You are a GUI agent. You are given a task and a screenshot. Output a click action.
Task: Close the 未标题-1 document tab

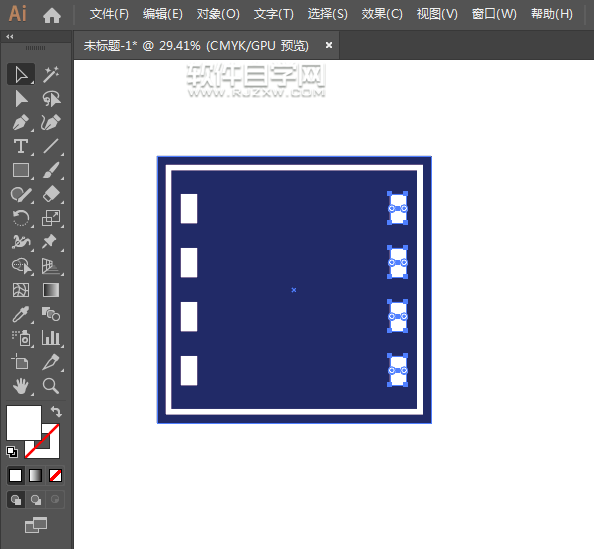tap(329, 45)
